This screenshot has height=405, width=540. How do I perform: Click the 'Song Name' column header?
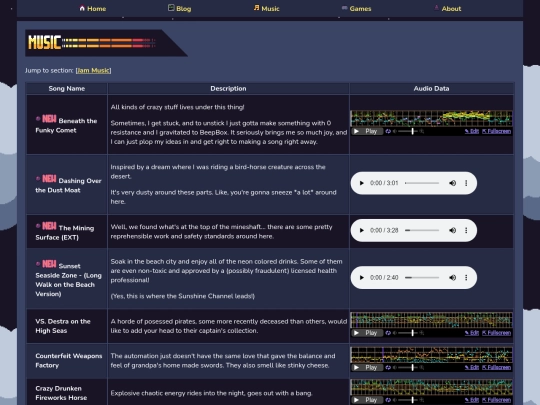click(67, 89)
